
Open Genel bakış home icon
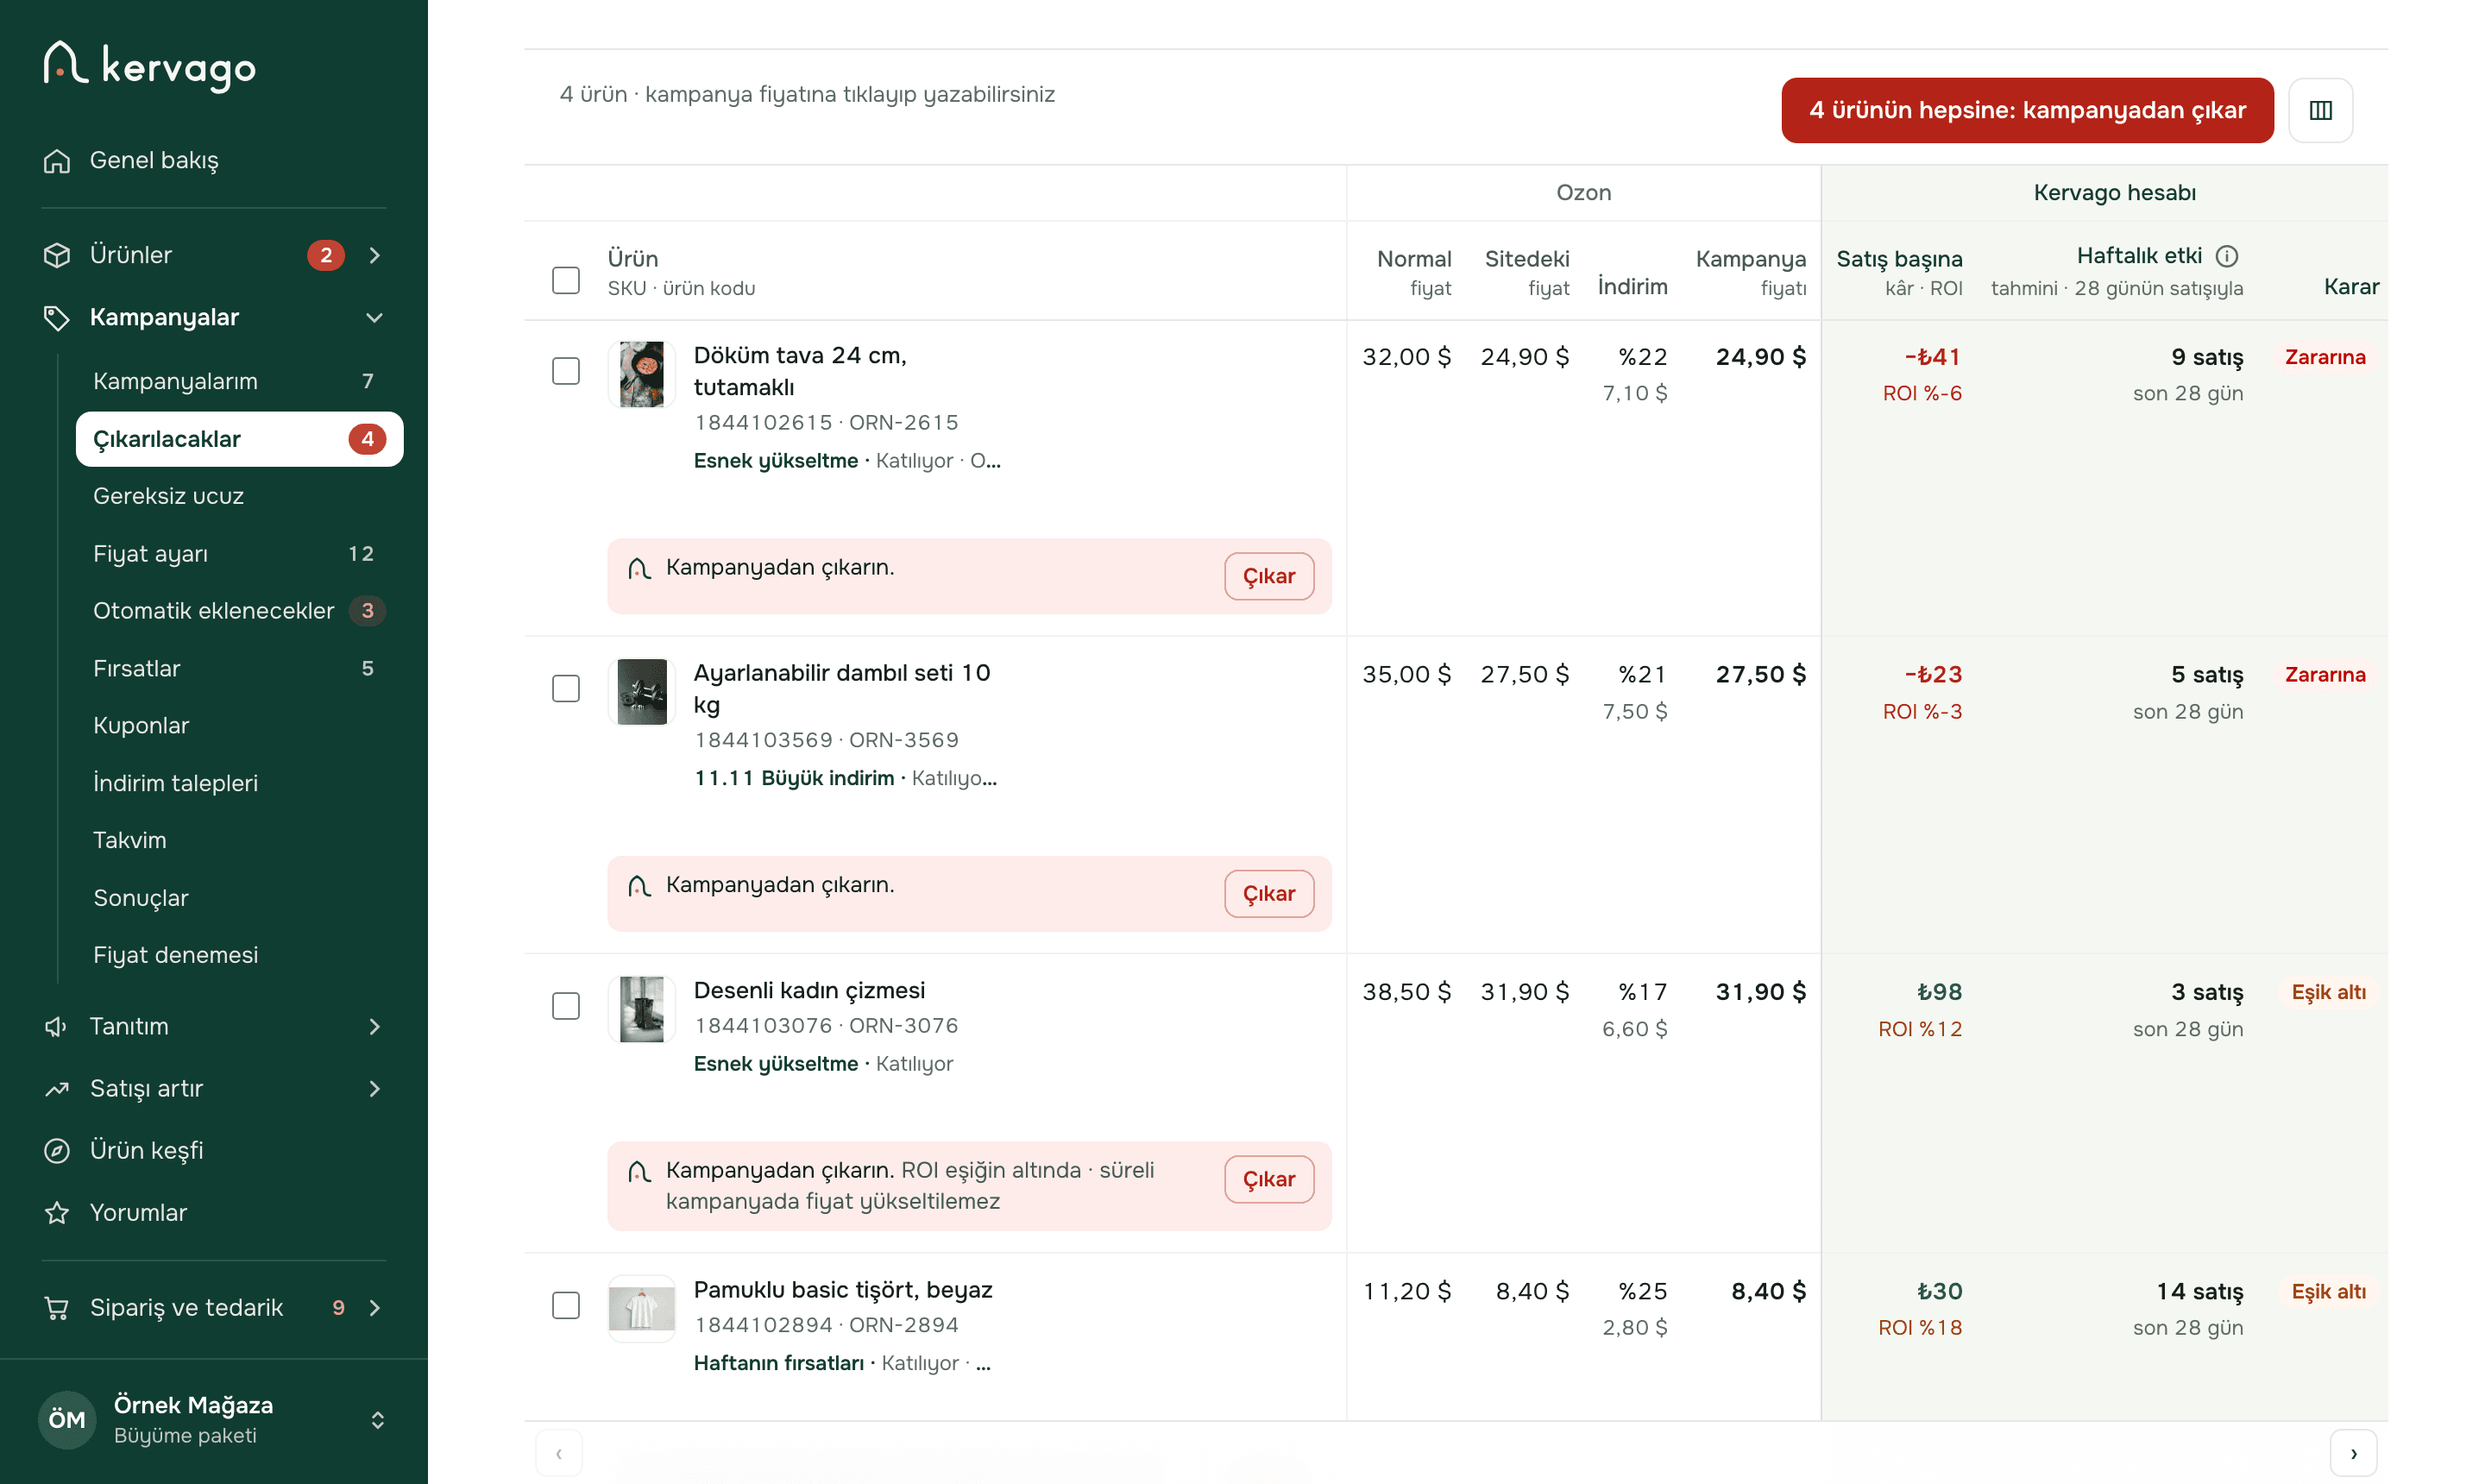click(x=57, y=161)
